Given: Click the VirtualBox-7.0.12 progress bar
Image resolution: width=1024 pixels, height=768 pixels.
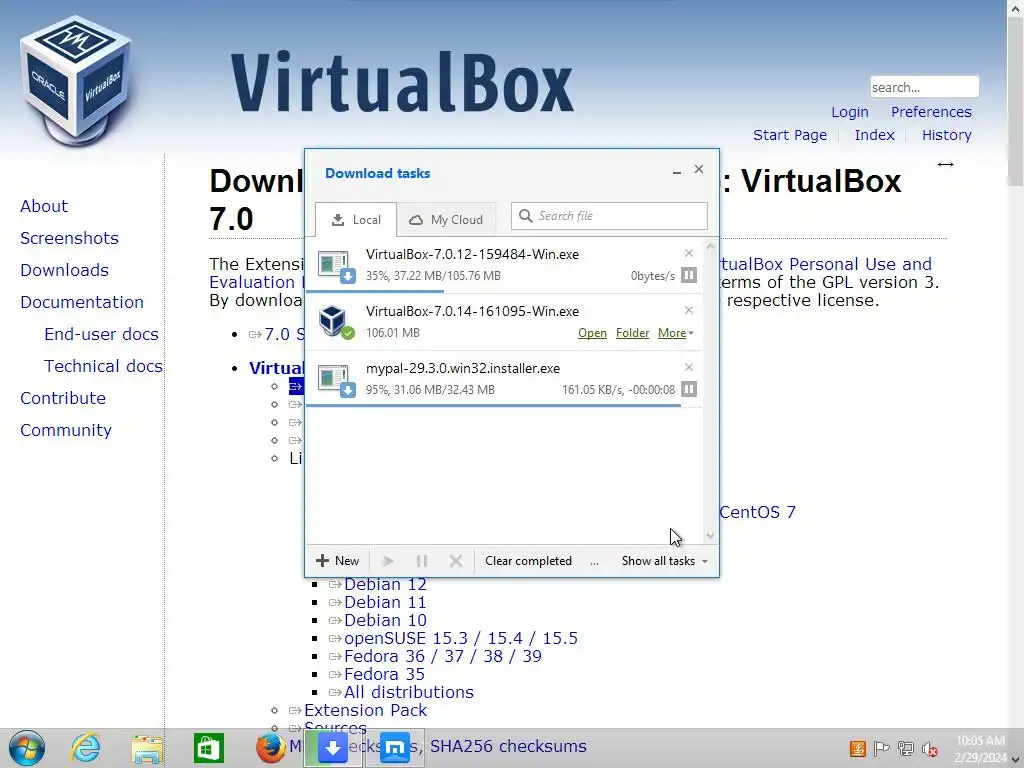Looking at the screenshot, I should [x=504, y=291].
